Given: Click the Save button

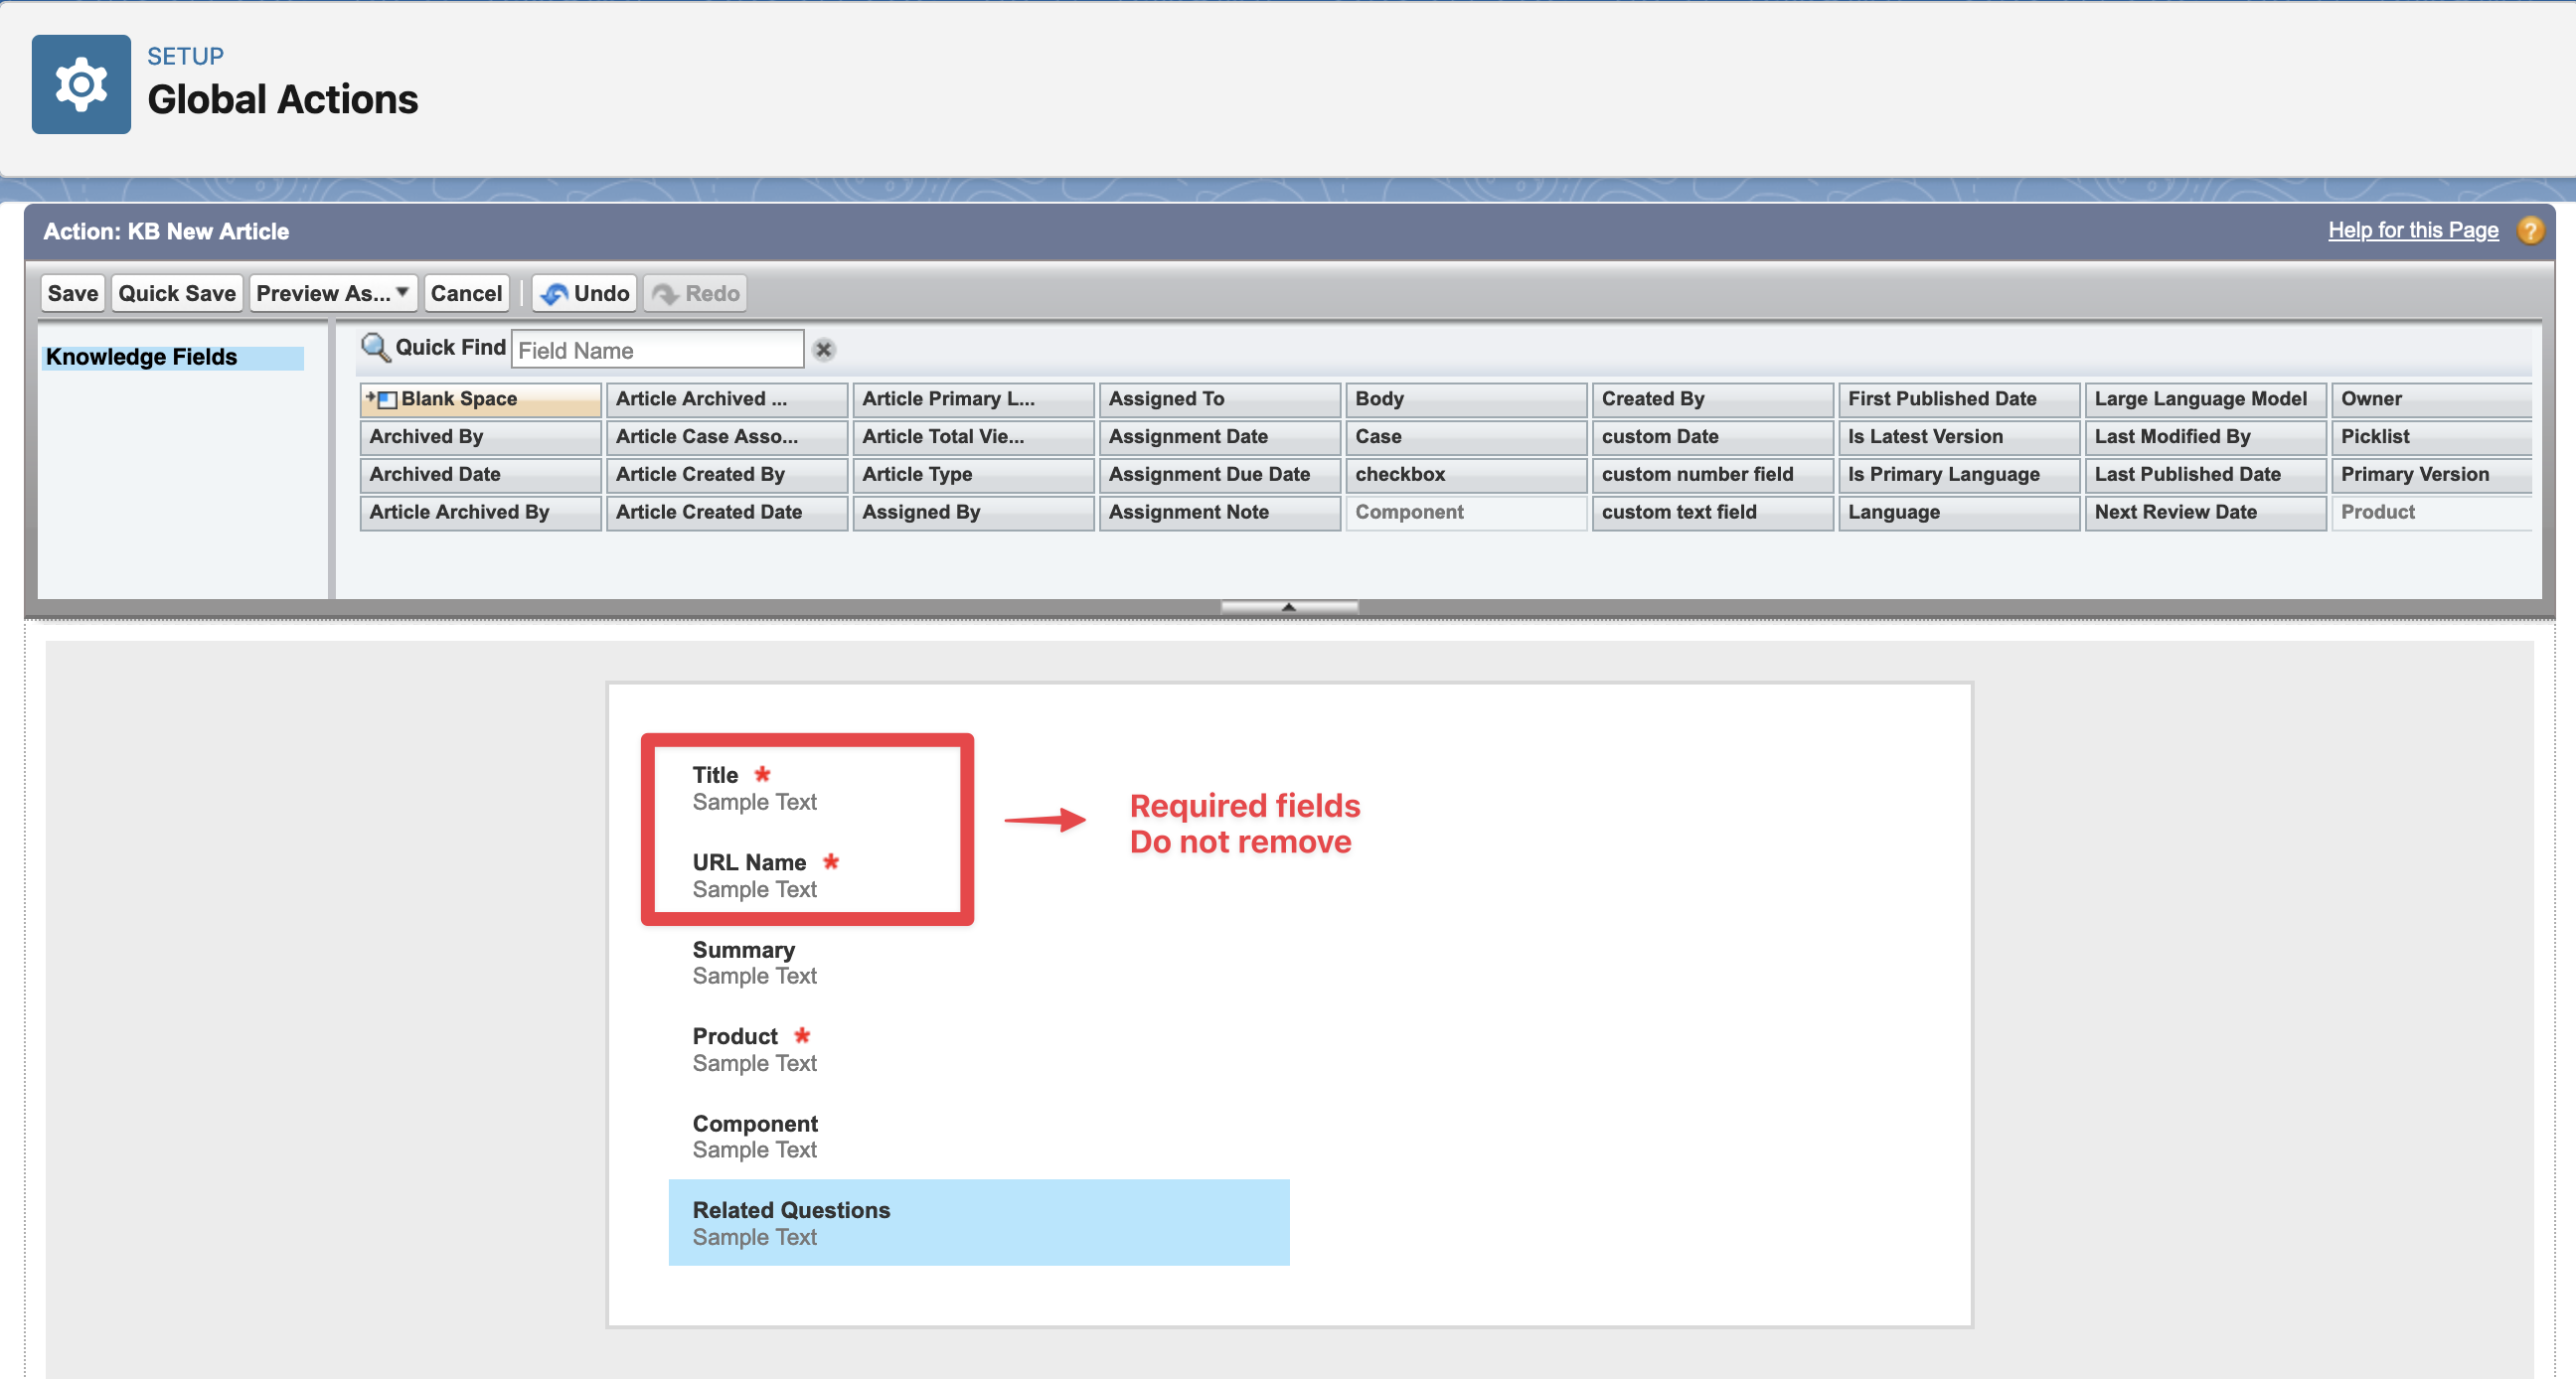Looking at the screenshot, I should tap(73, 293).
